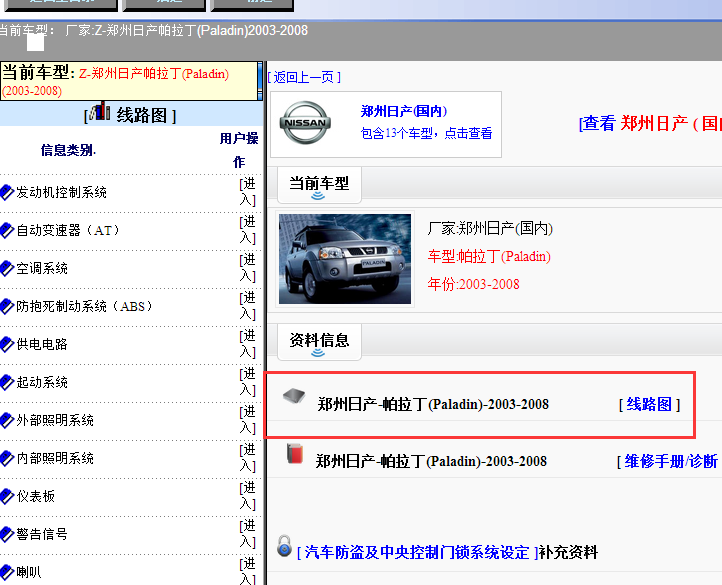Click the book icon beside 发动机控制系统
722x585 pixels.
click(7, 192)
